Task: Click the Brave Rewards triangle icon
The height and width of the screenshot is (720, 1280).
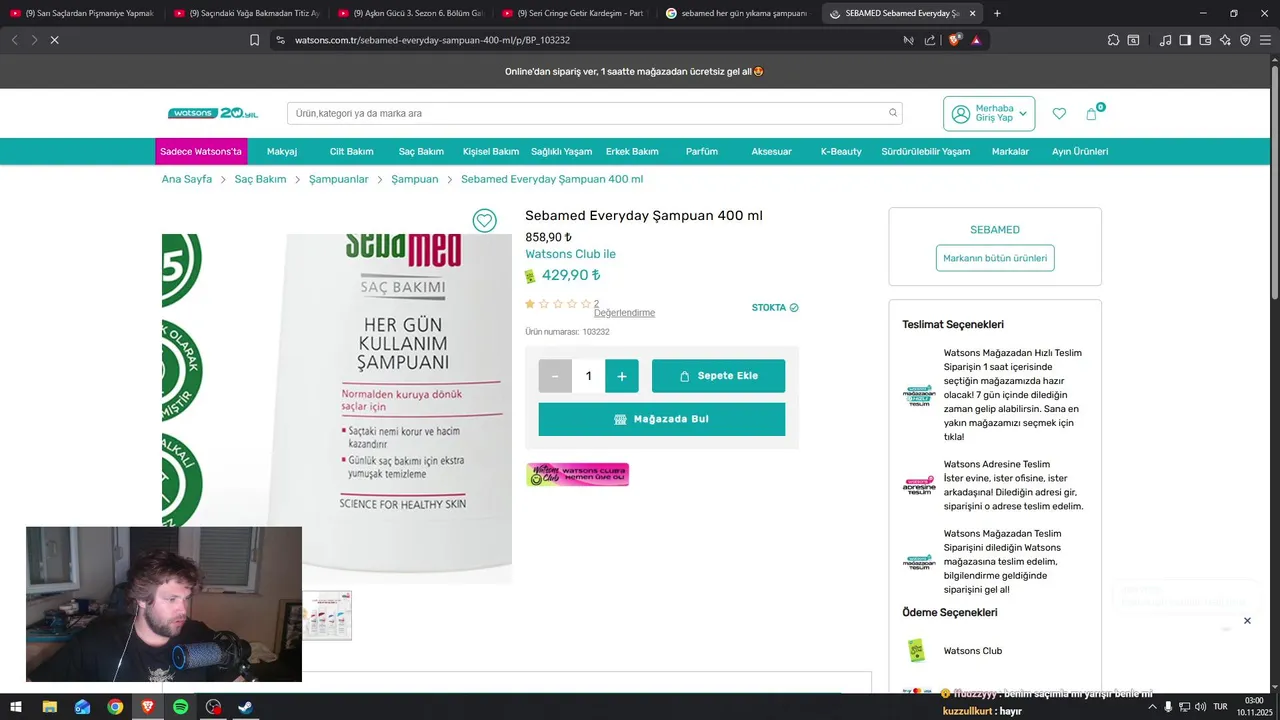Action: pyautogui.click(x=976, y=40)
